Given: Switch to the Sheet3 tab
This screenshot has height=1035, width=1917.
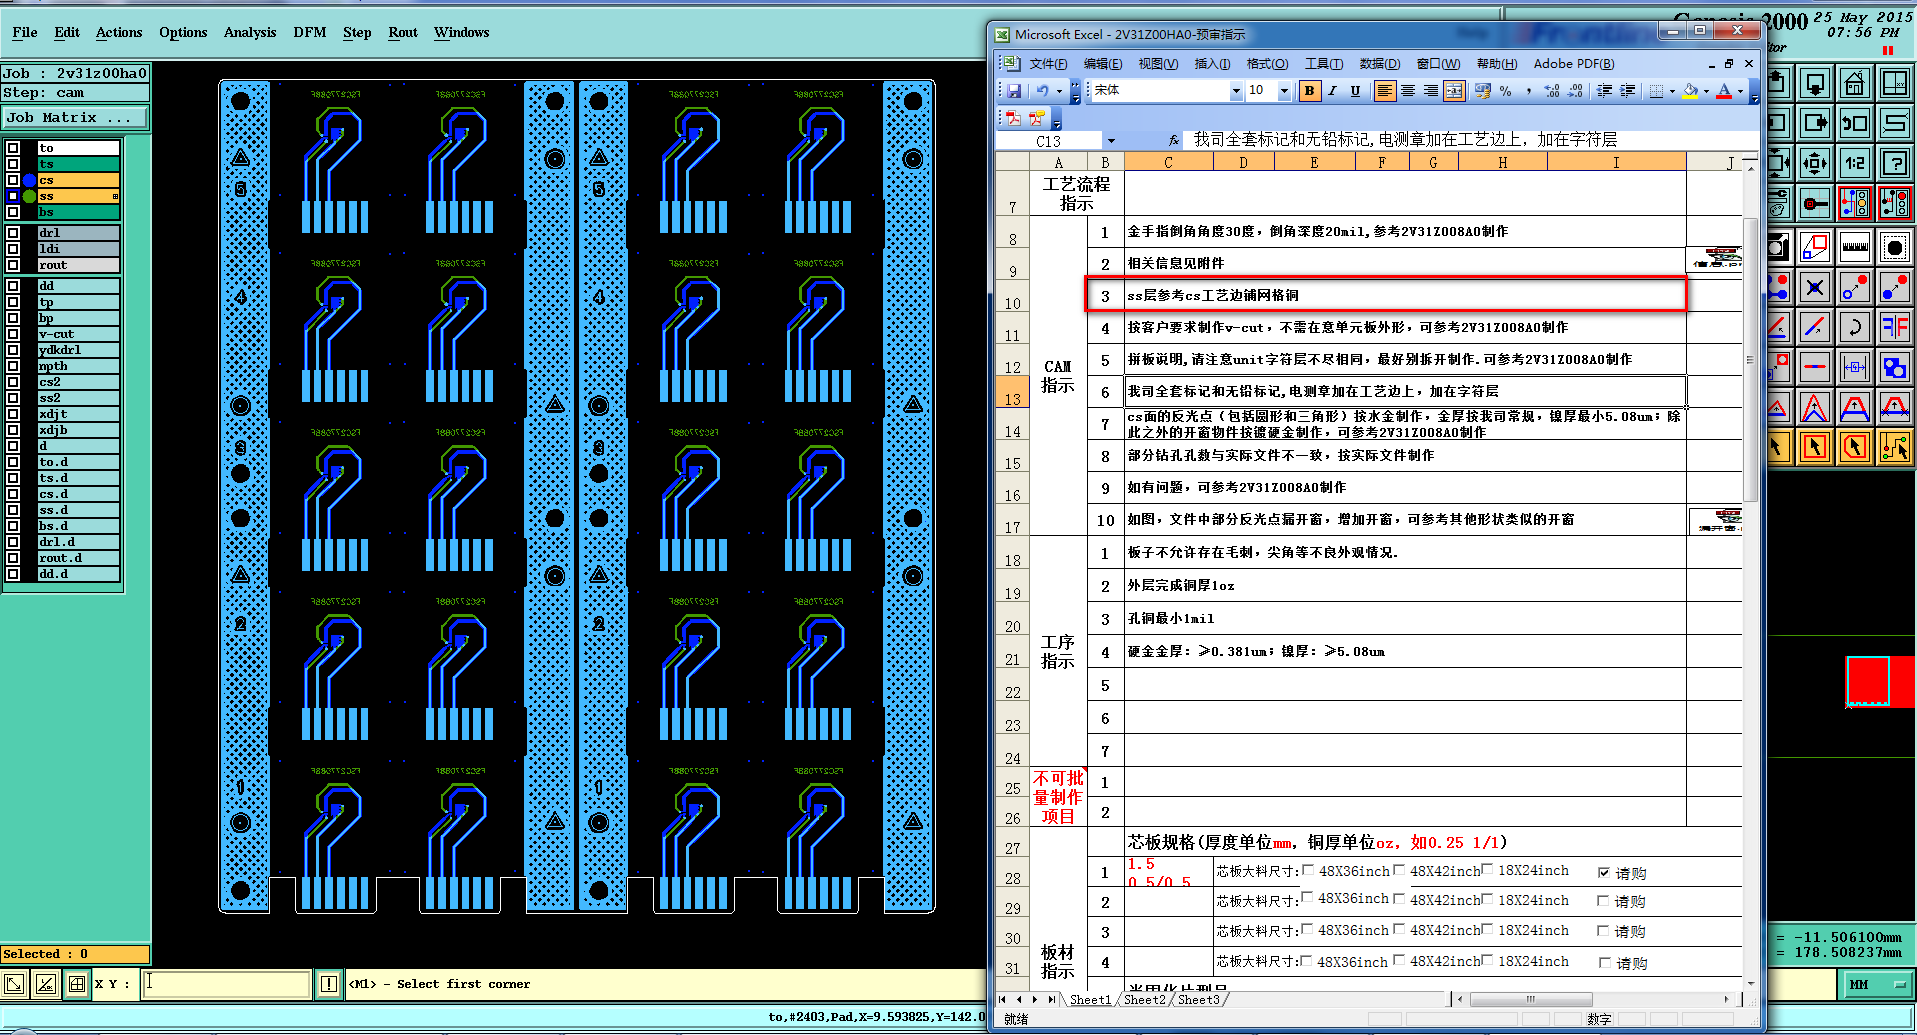Looking at the screenshot, I should 1199,999.
